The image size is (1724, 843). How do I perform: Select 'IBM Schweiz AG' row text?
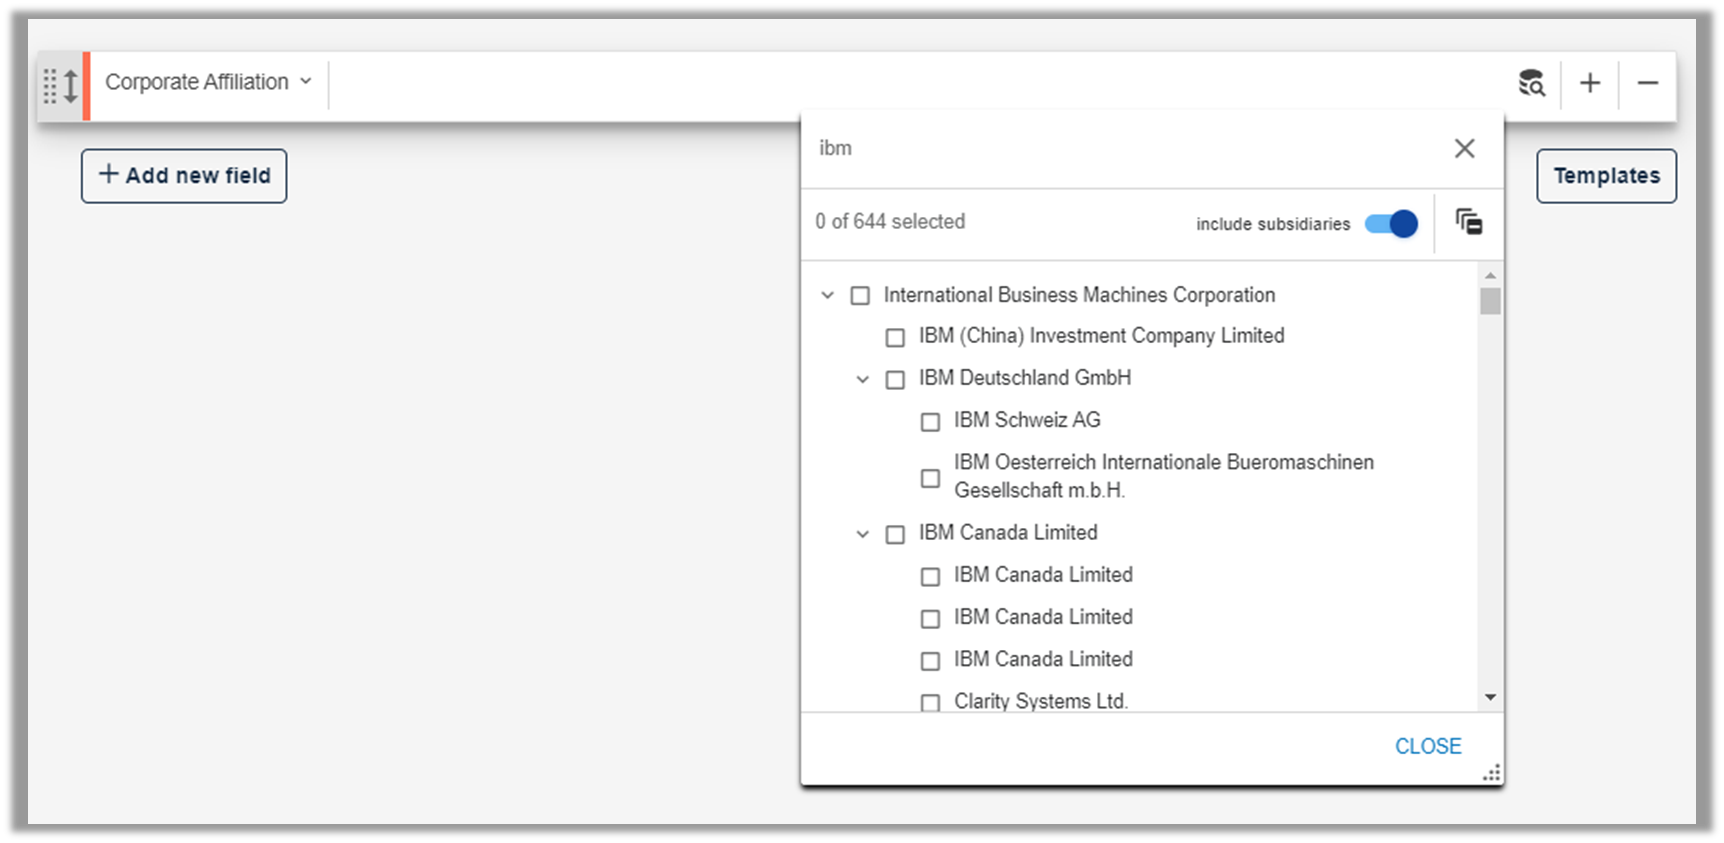(1027, 420)
